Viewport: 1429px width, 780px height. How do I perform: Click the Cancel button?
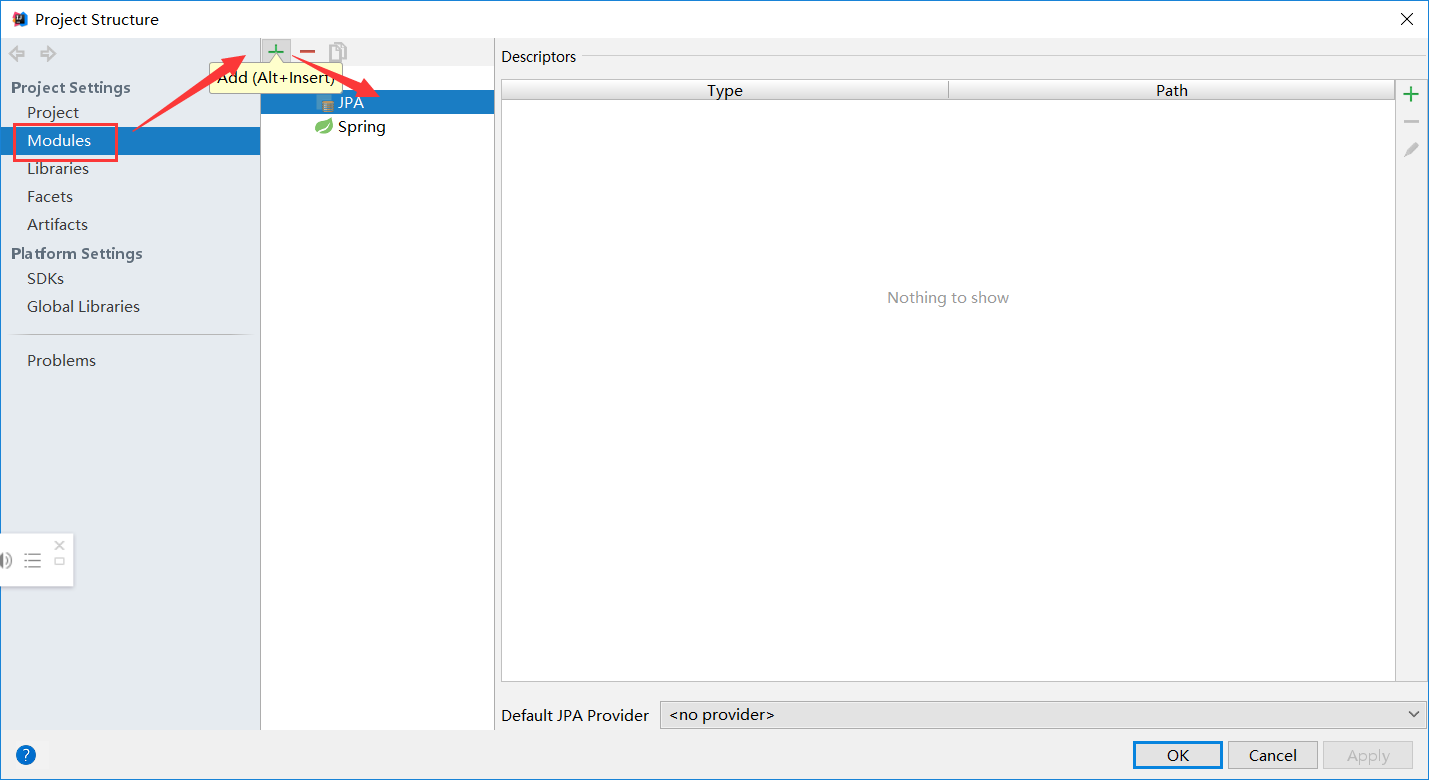[x=1273, y=755]
